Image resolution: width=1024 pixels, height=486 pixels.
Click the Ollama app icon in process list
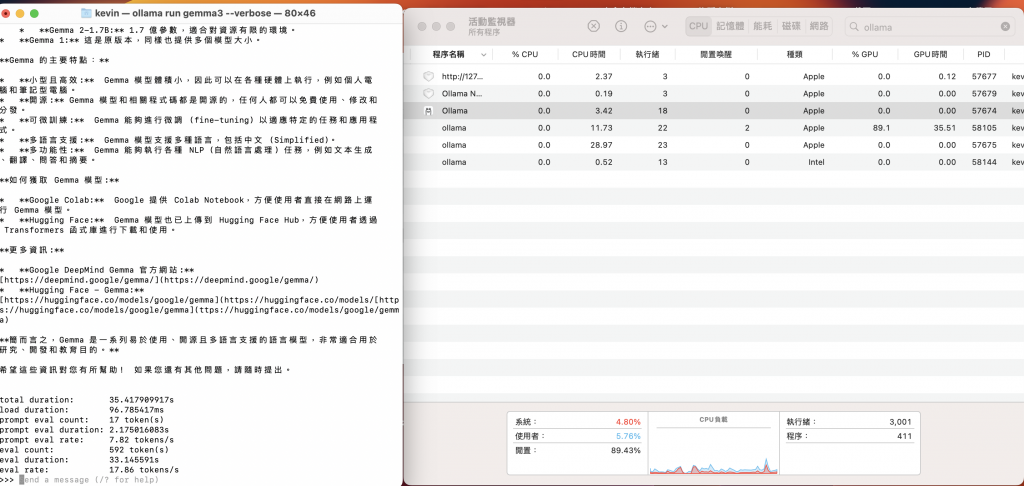point(428,111)
